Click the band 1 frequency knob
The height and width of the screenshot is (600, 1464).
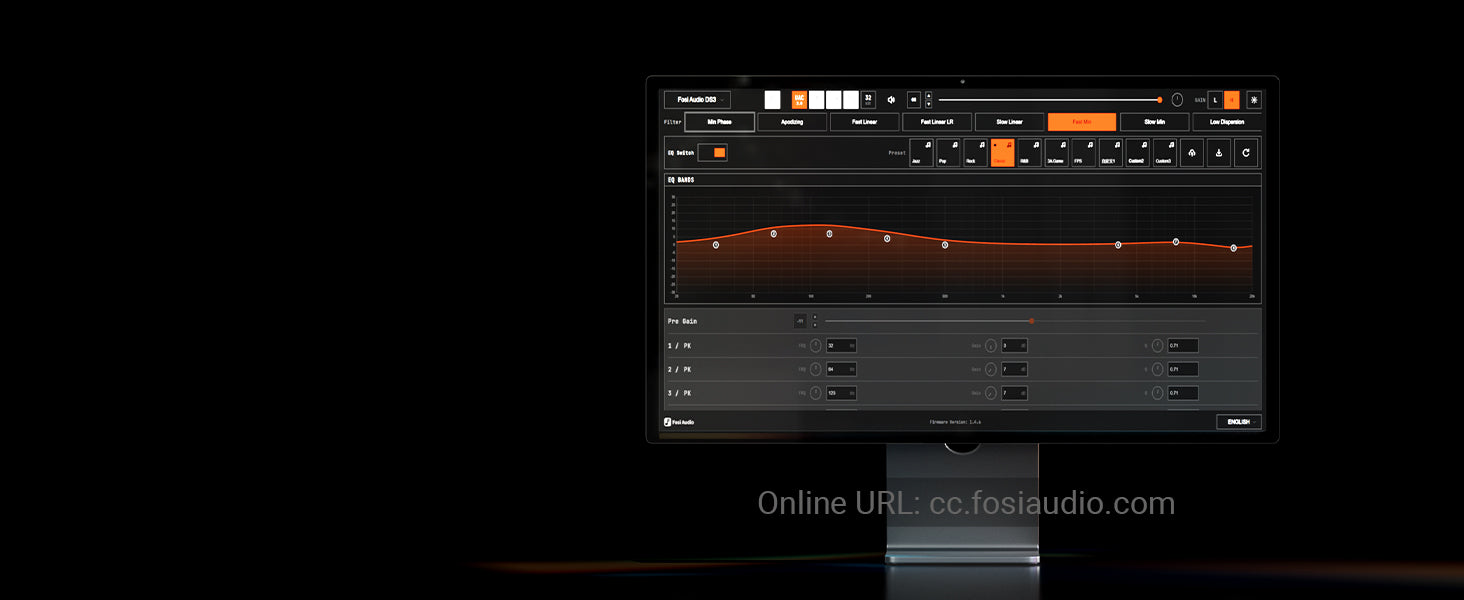click(815, 346)
